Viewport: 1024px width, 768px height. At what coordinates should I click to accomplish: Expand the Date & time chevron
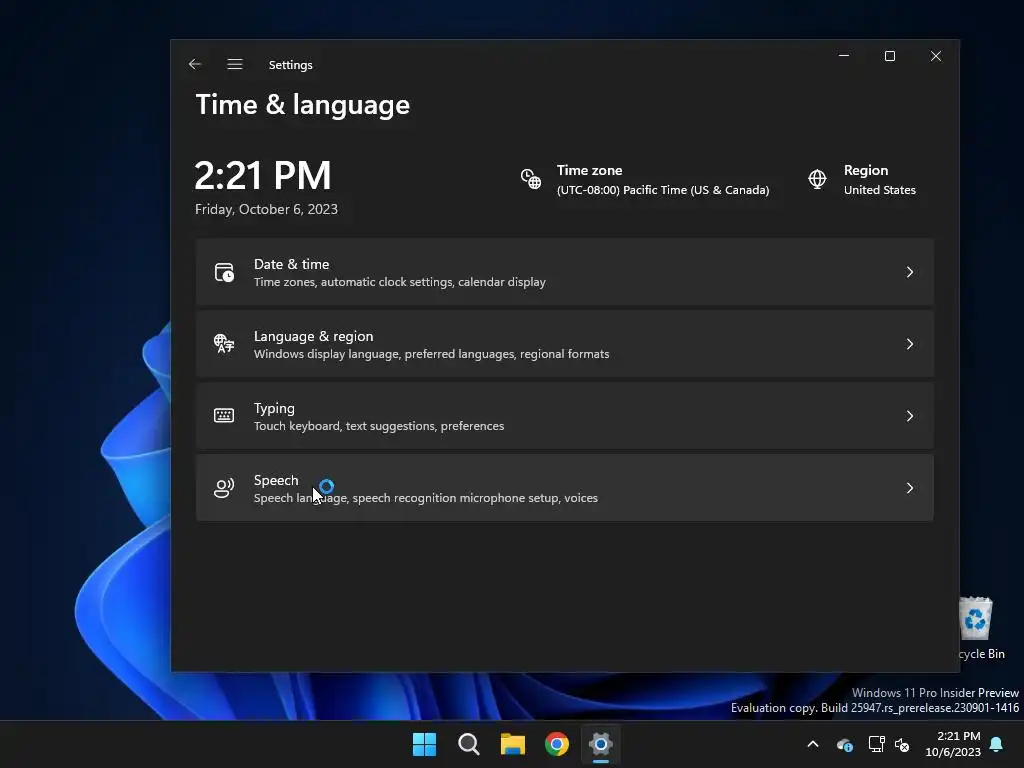[910, 272]
